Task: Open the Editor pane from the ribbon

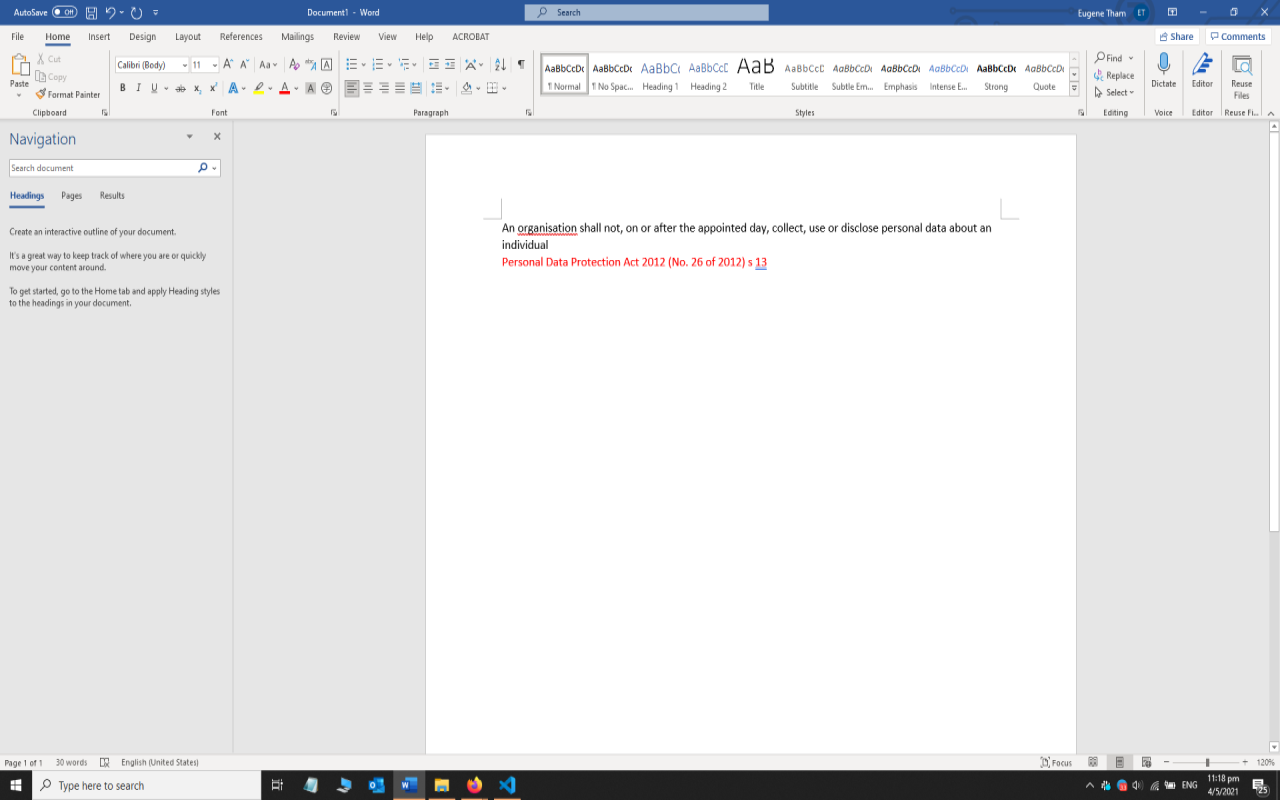Action: (1202, 70)
